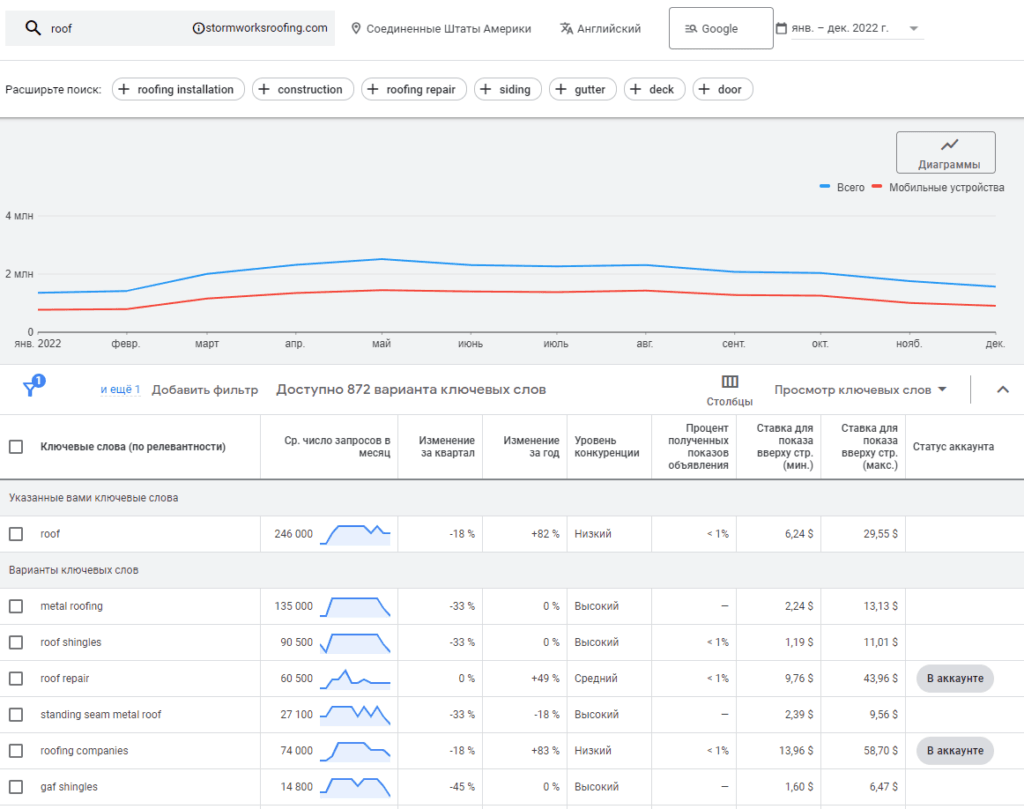Sort by Ставка для показа (макс.) column

869,447
